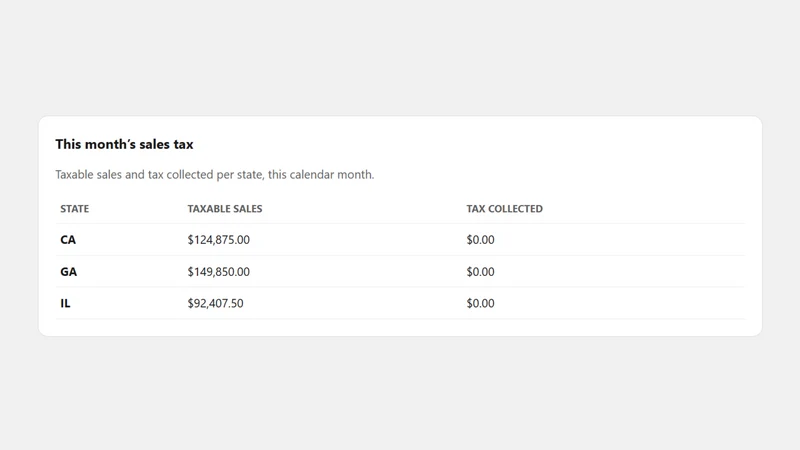Select the CA state cell
800x450 pixels.
(68, 240)
